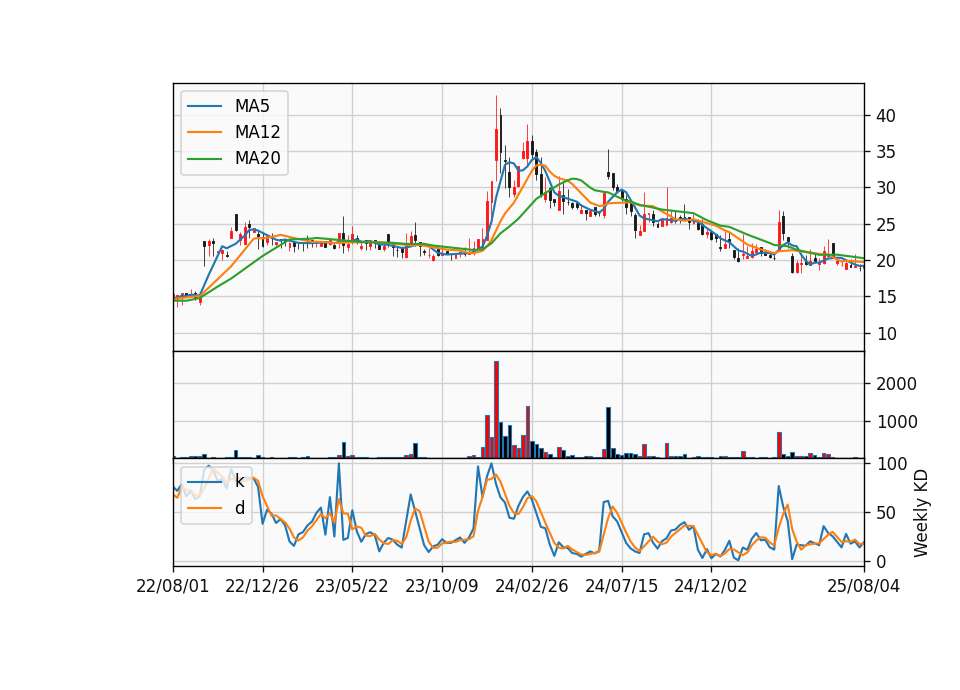Click the volume axis value 2000
The width and height of the screenshot is (960, 690).
[896, 384]
